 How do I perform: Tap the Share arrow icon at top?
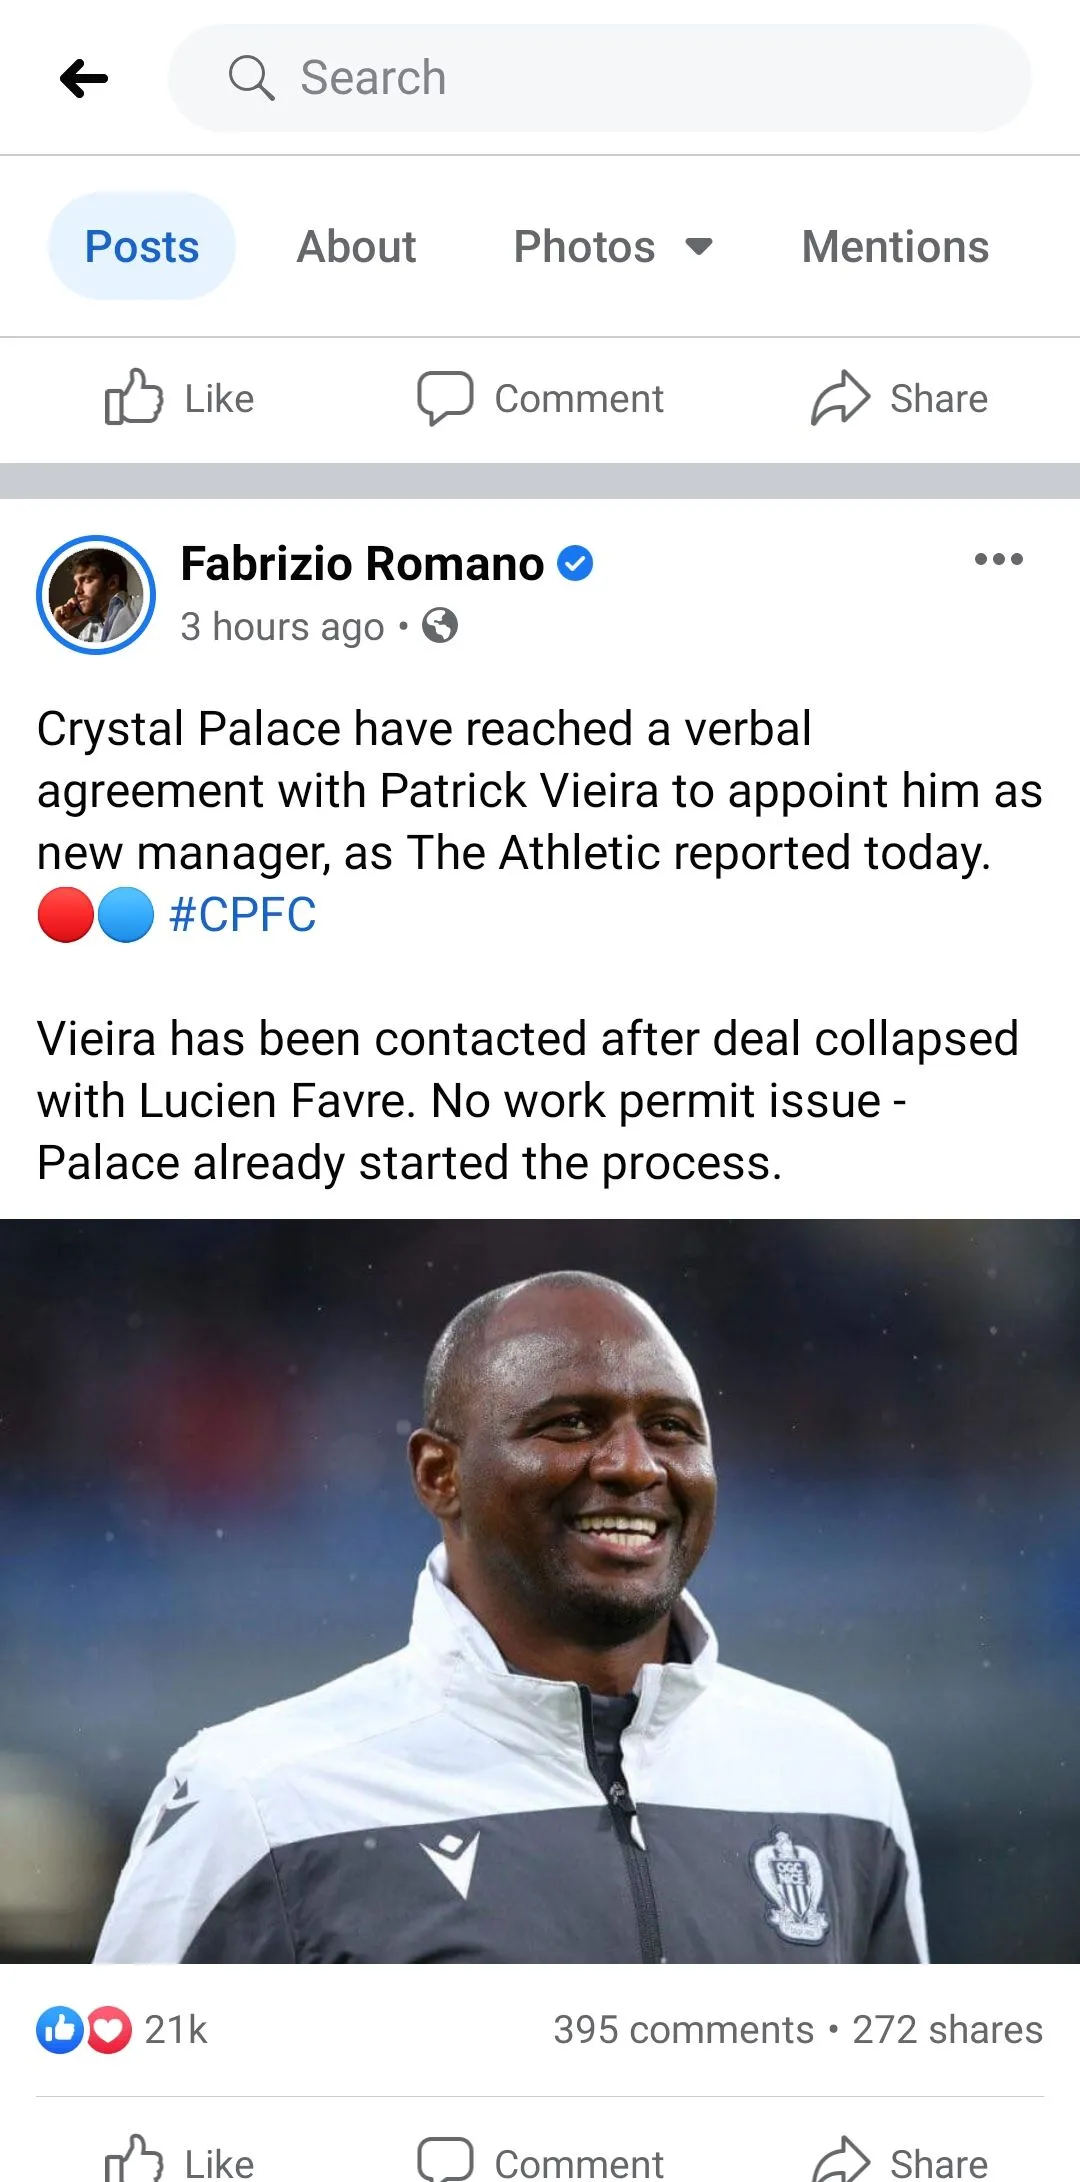[x=840, y=398]
